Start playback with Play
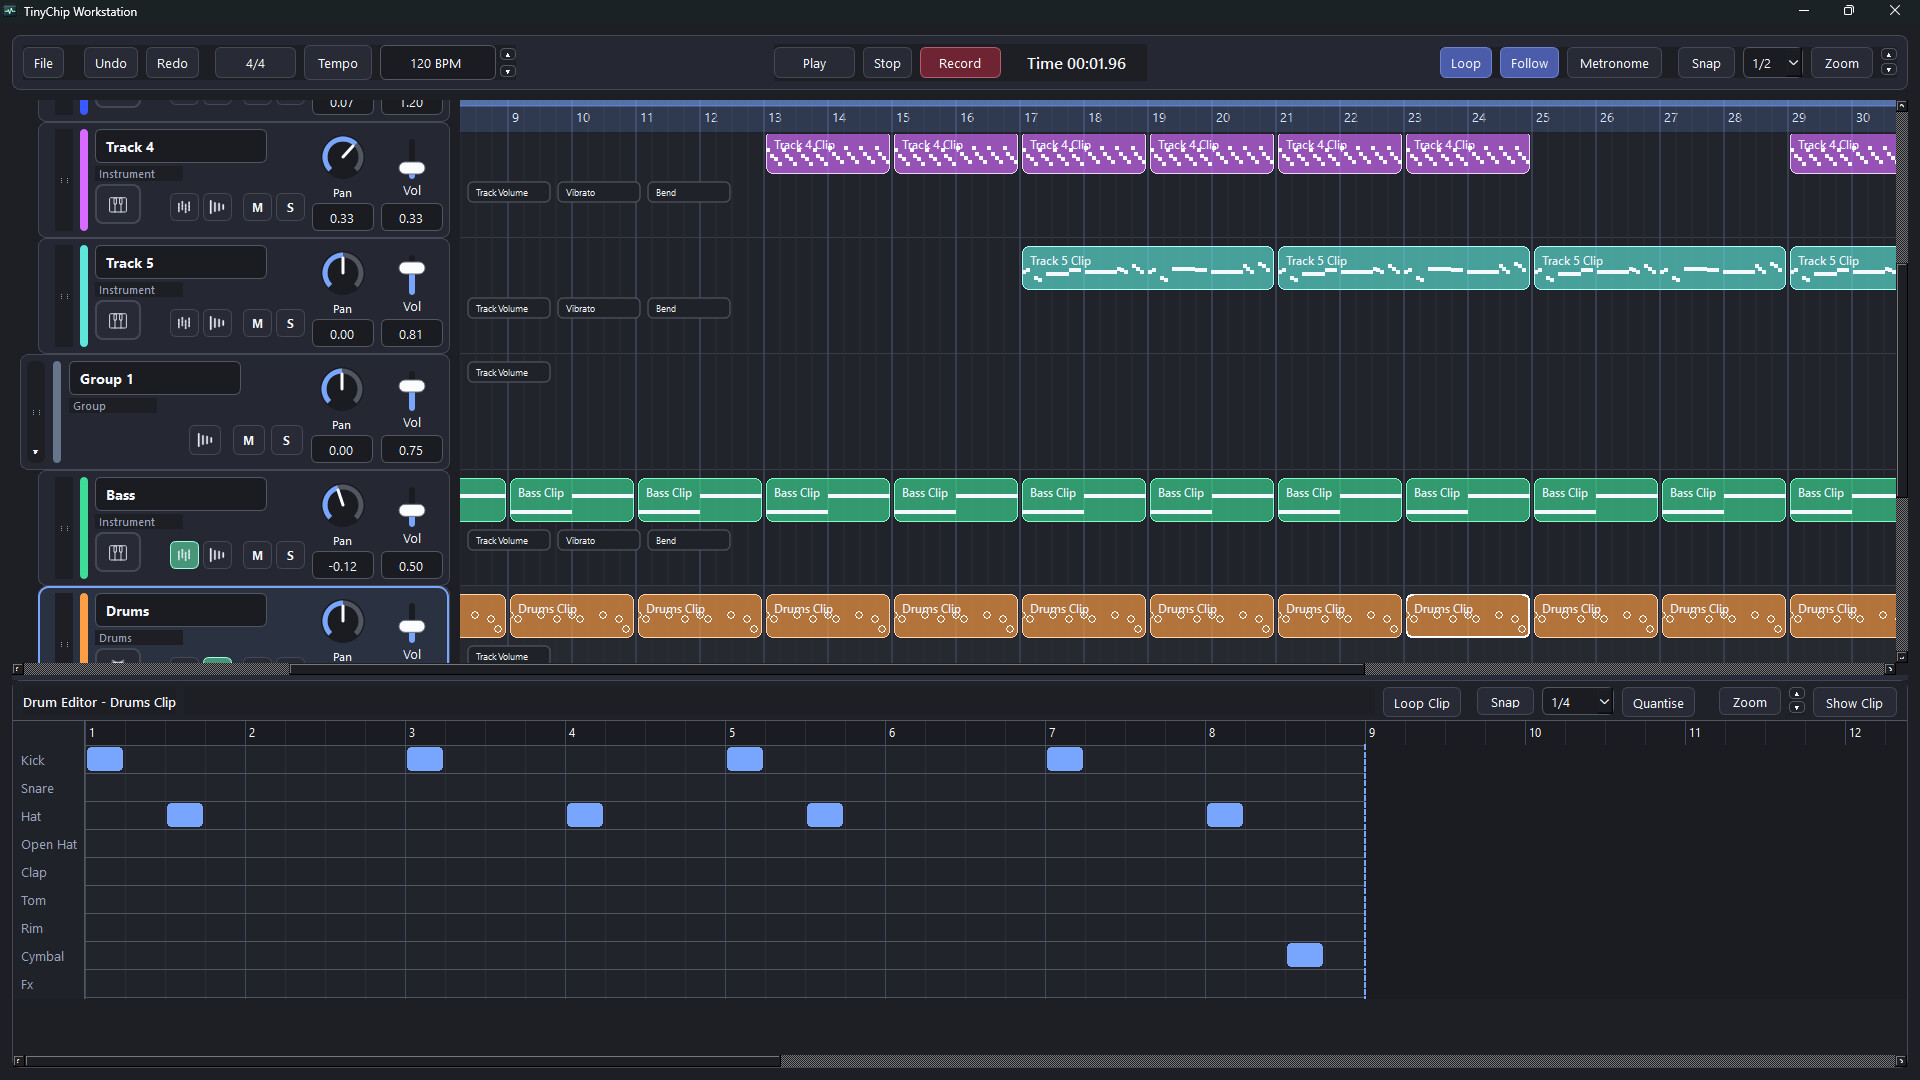Image resolution: width=1920 pixels, height=1080 pixels. (x=815, y=63)
